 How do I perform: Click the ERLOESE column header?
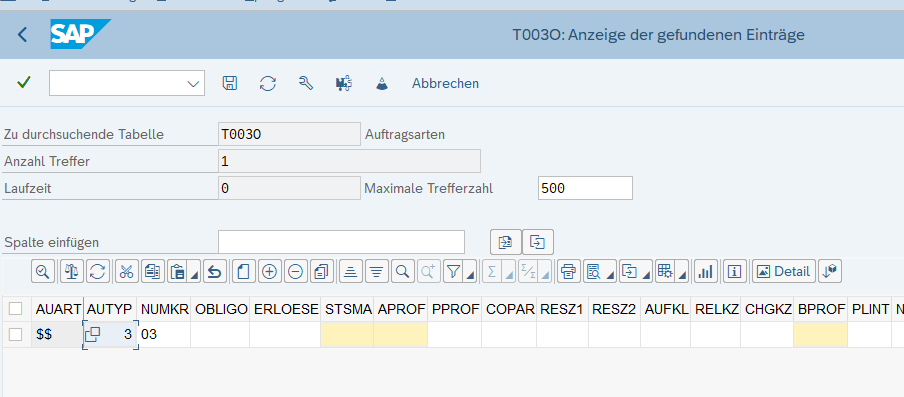pos(286,309)
